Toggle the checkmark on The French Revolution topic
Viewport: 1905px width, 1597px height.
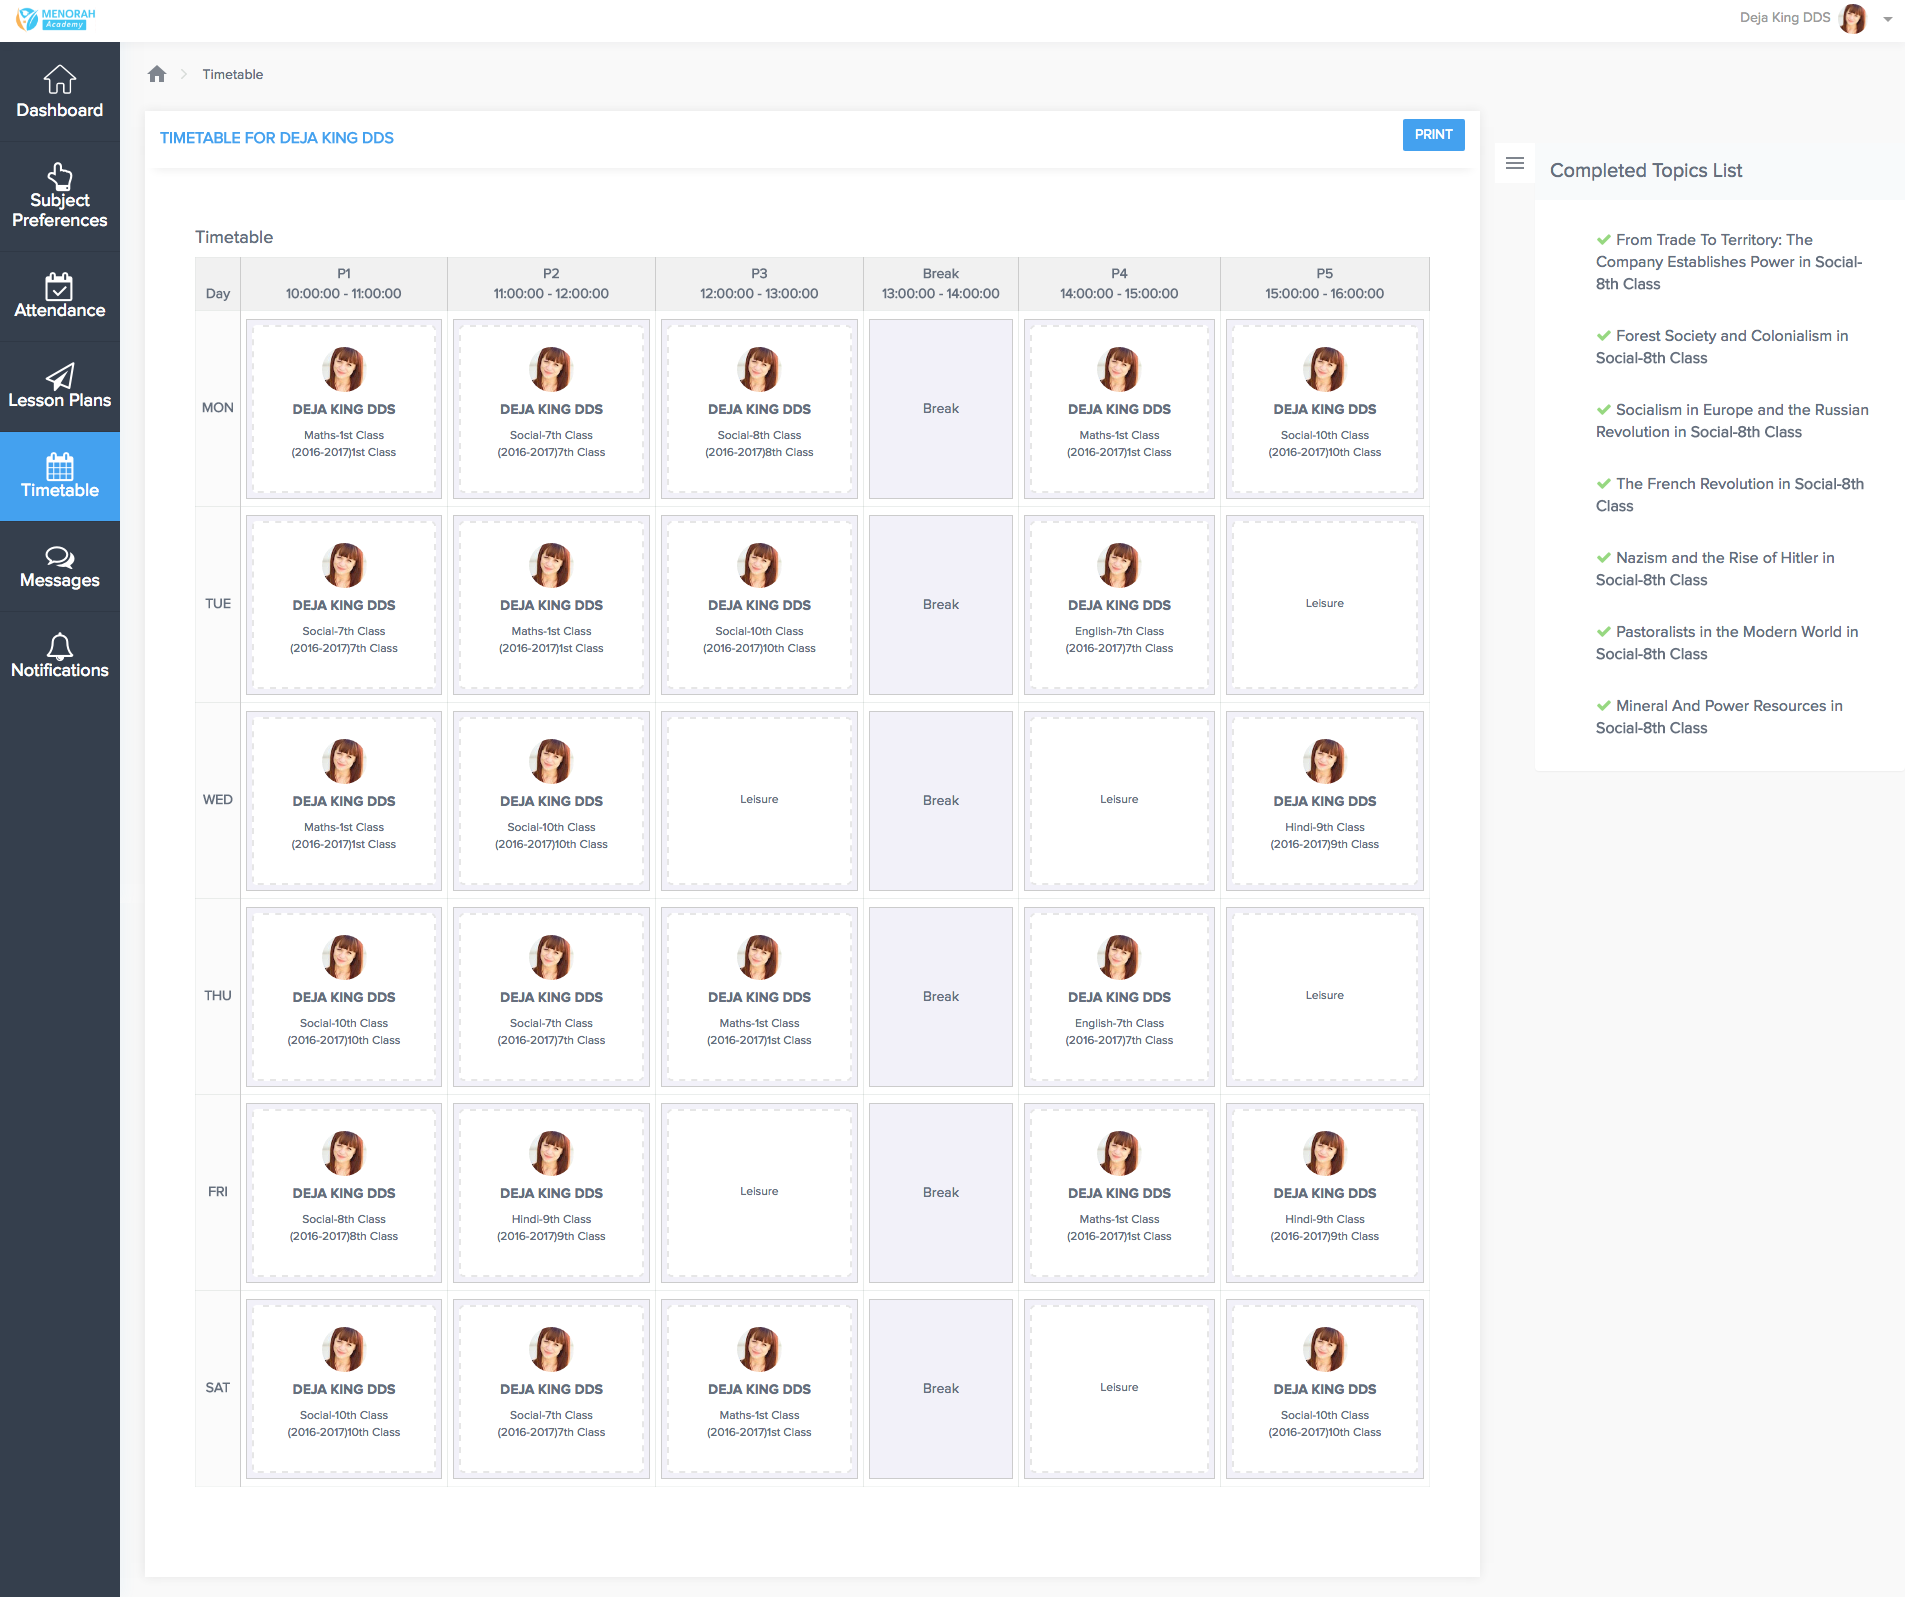pos(1603,484)
